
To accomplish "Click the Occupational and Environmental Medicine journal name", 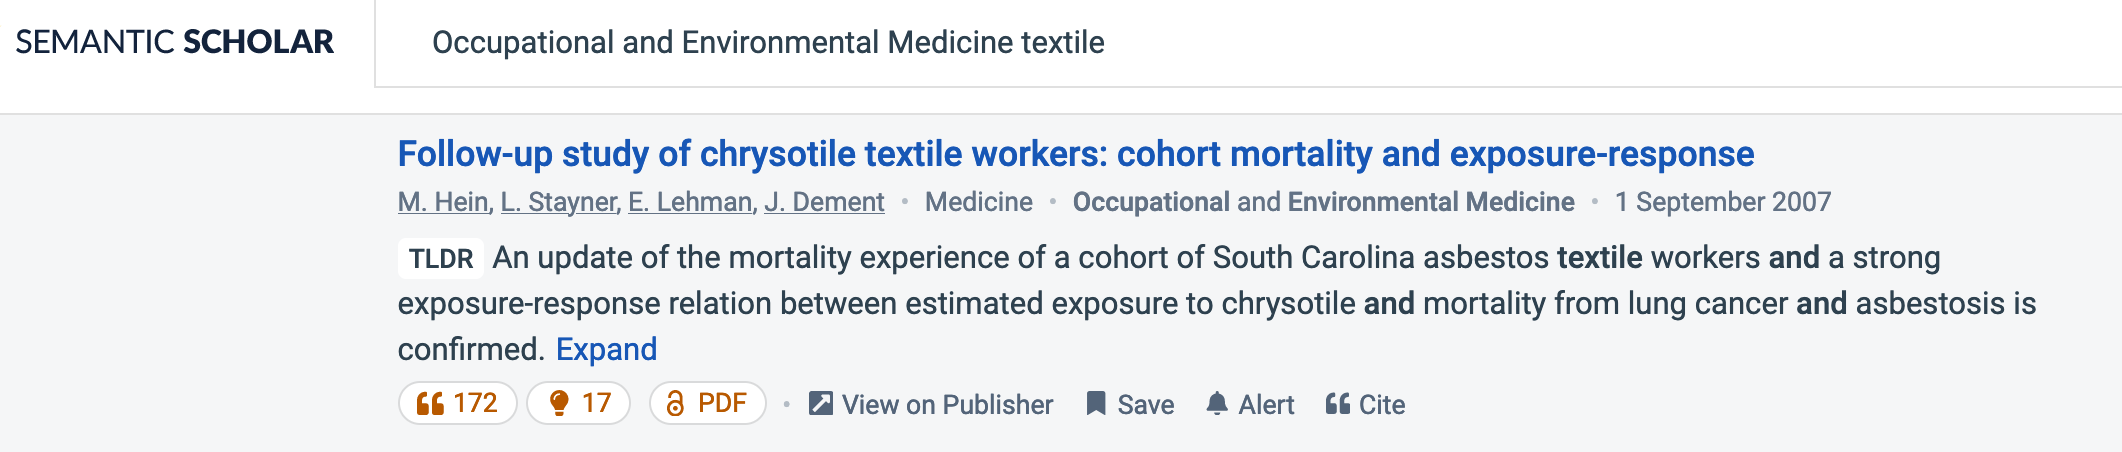I will click(x=1323, y=202).
